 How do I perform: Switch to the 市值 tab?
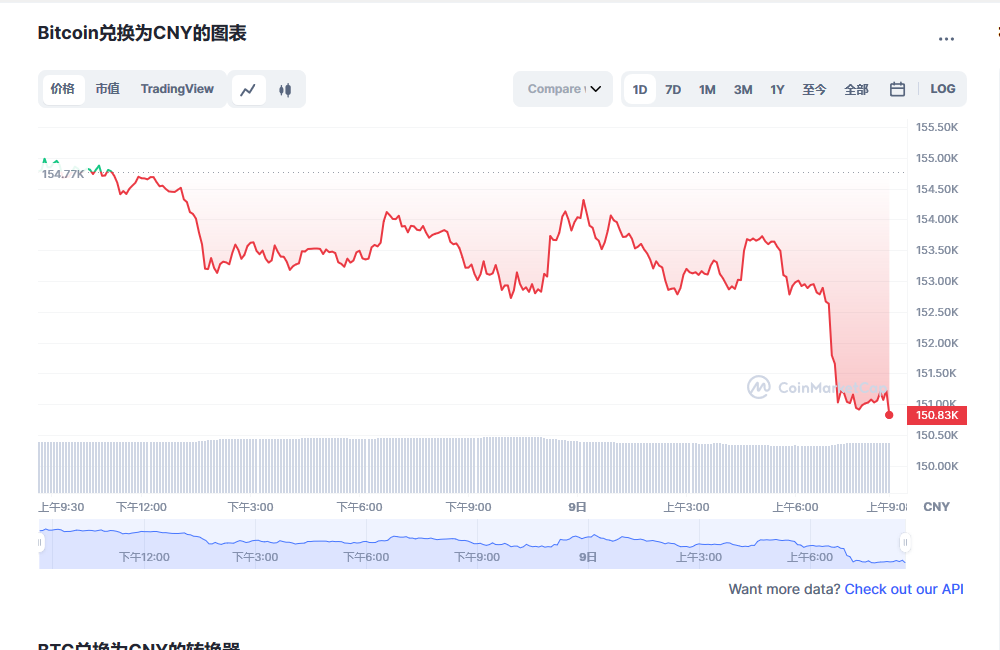click(107, 89)
